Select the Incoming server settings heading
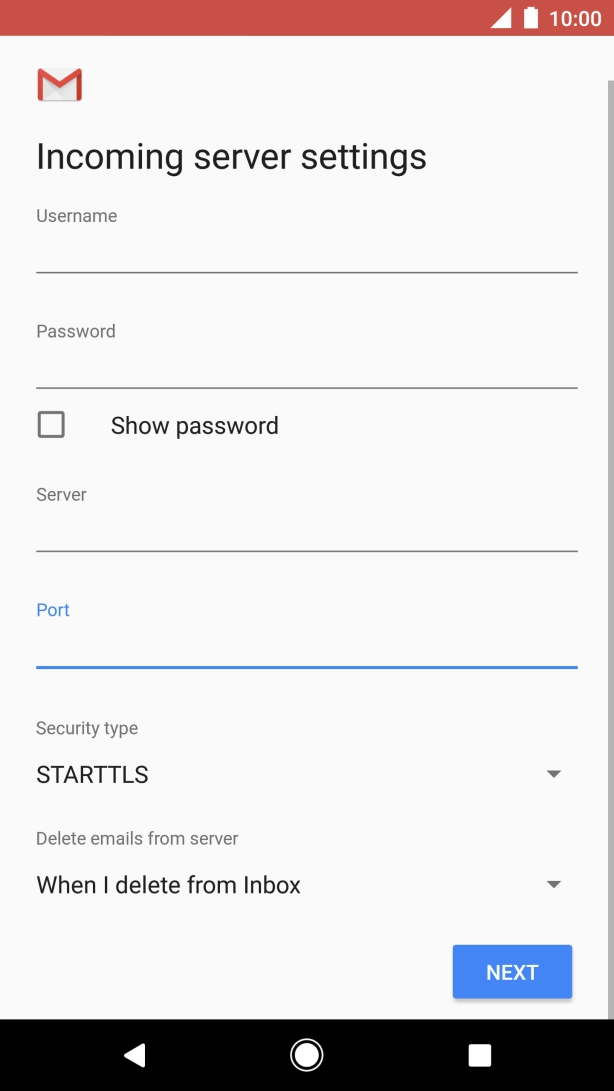This screenshot has height=1091, width=614. pyautogui.click(x=230, y=156)
